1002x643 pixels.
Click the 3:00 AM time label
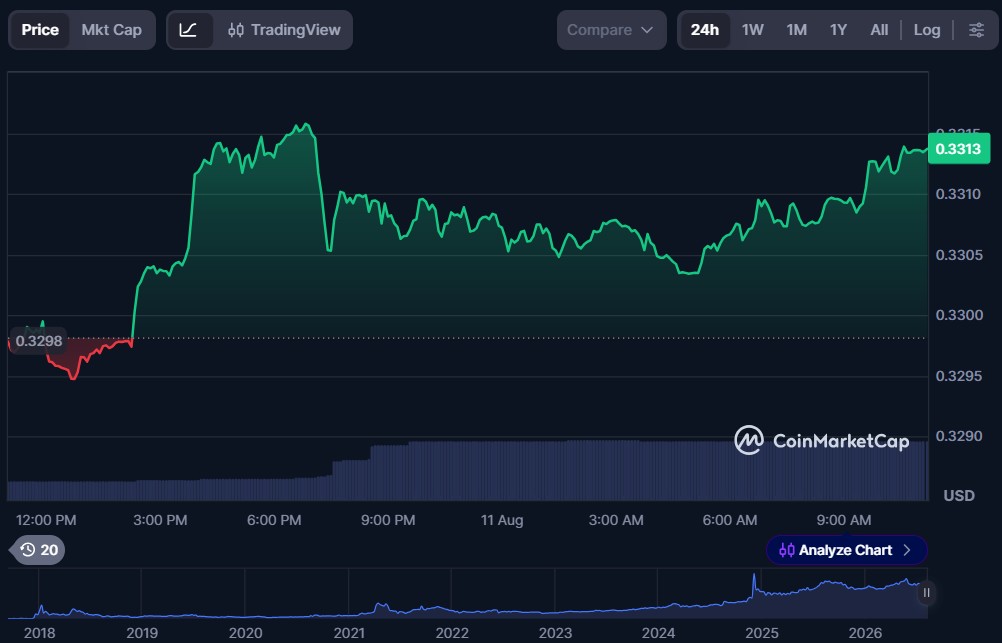point(616,520)
